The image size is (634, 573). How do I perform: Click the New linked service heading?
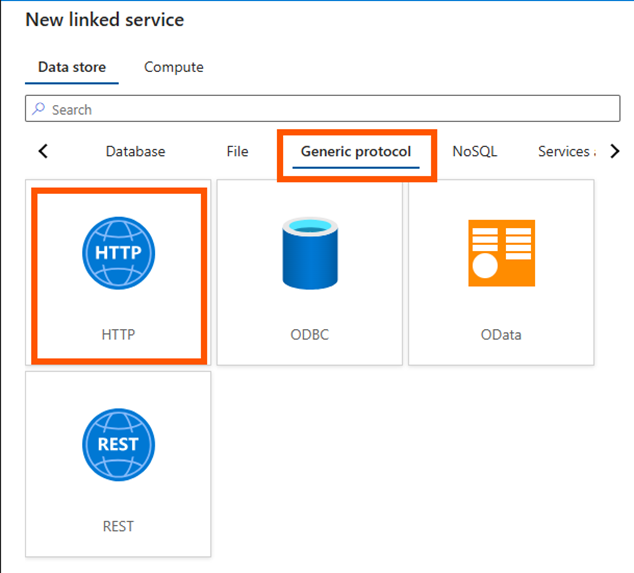105,20
